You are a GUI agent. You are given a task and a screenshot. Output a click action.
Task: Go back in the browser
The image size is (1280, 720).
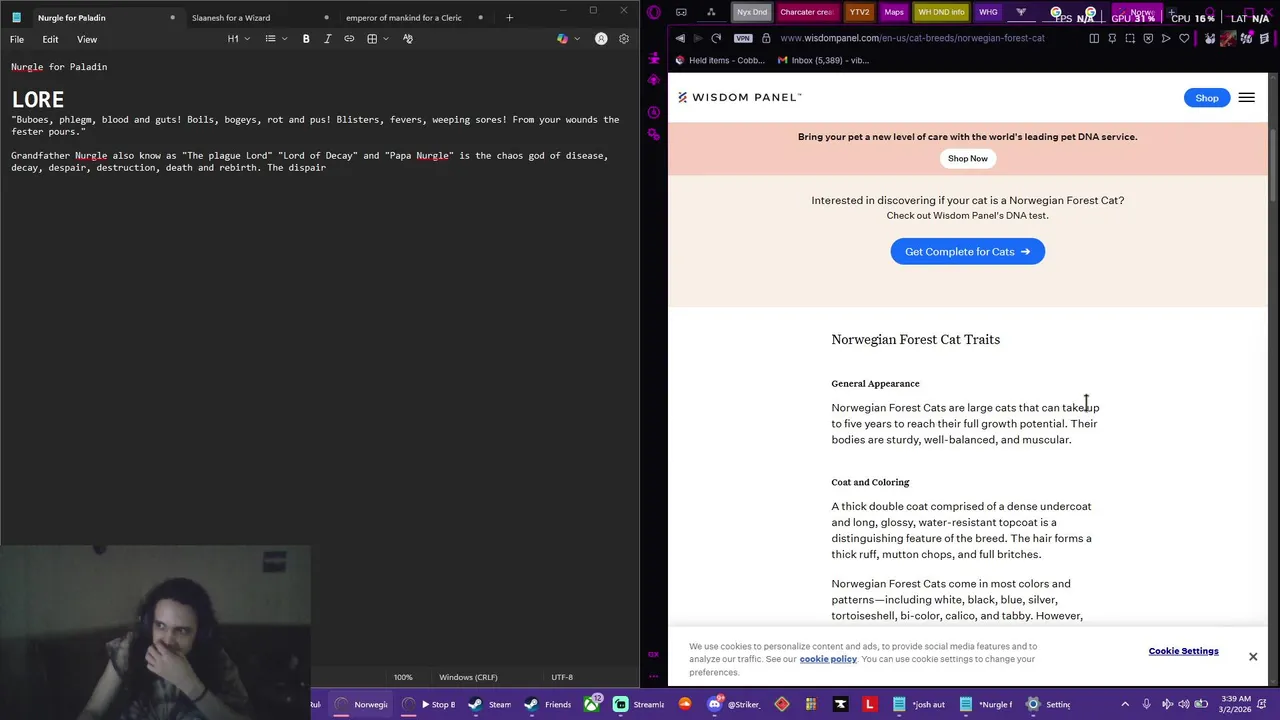tap(680, 38)
